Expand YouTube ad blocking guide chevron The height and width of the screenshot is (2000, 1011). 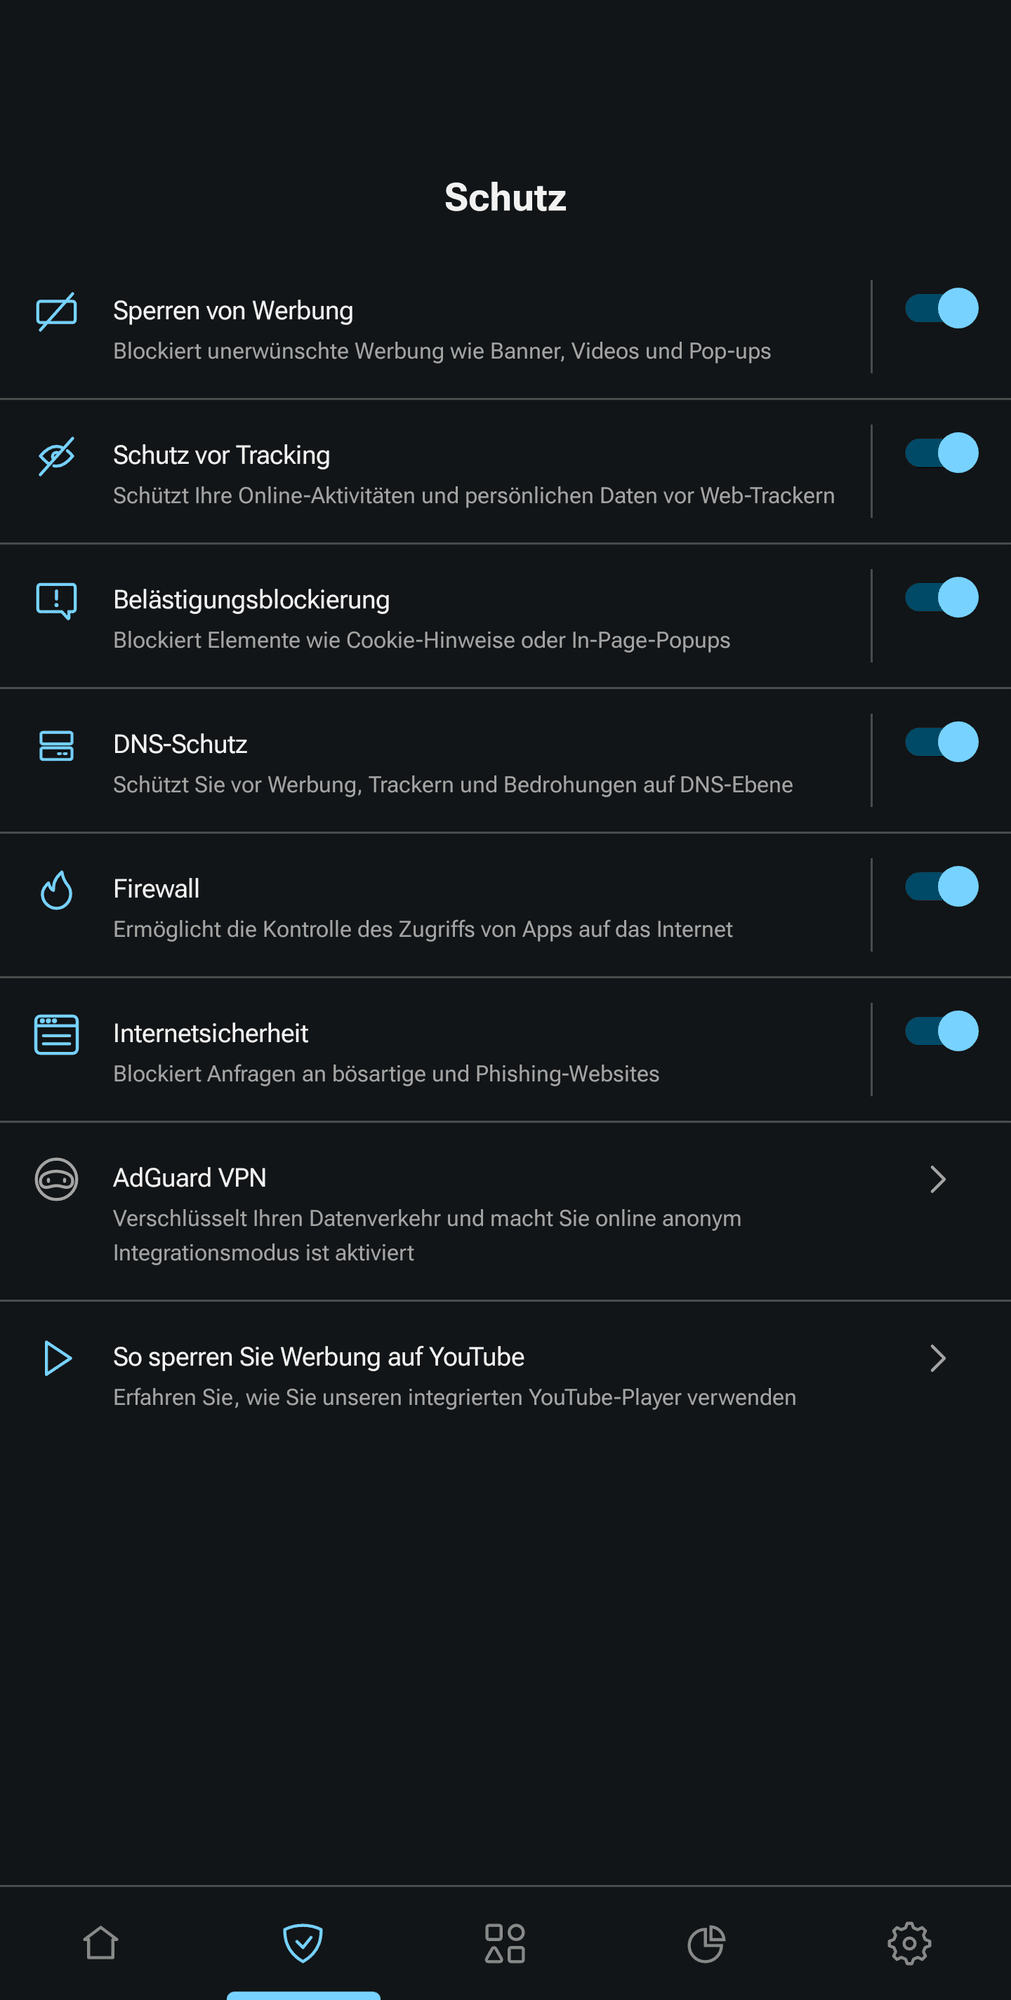[x=937, y=1358]
